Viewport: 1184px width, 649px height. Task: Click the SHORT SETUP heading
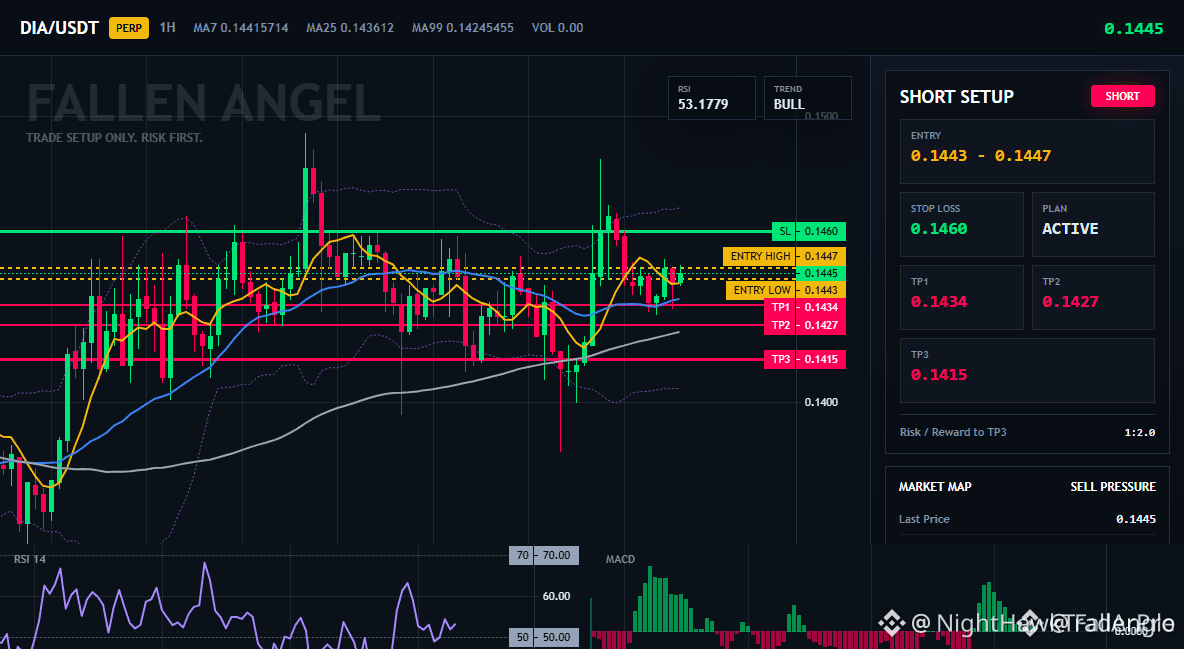[x=957, y=97]
